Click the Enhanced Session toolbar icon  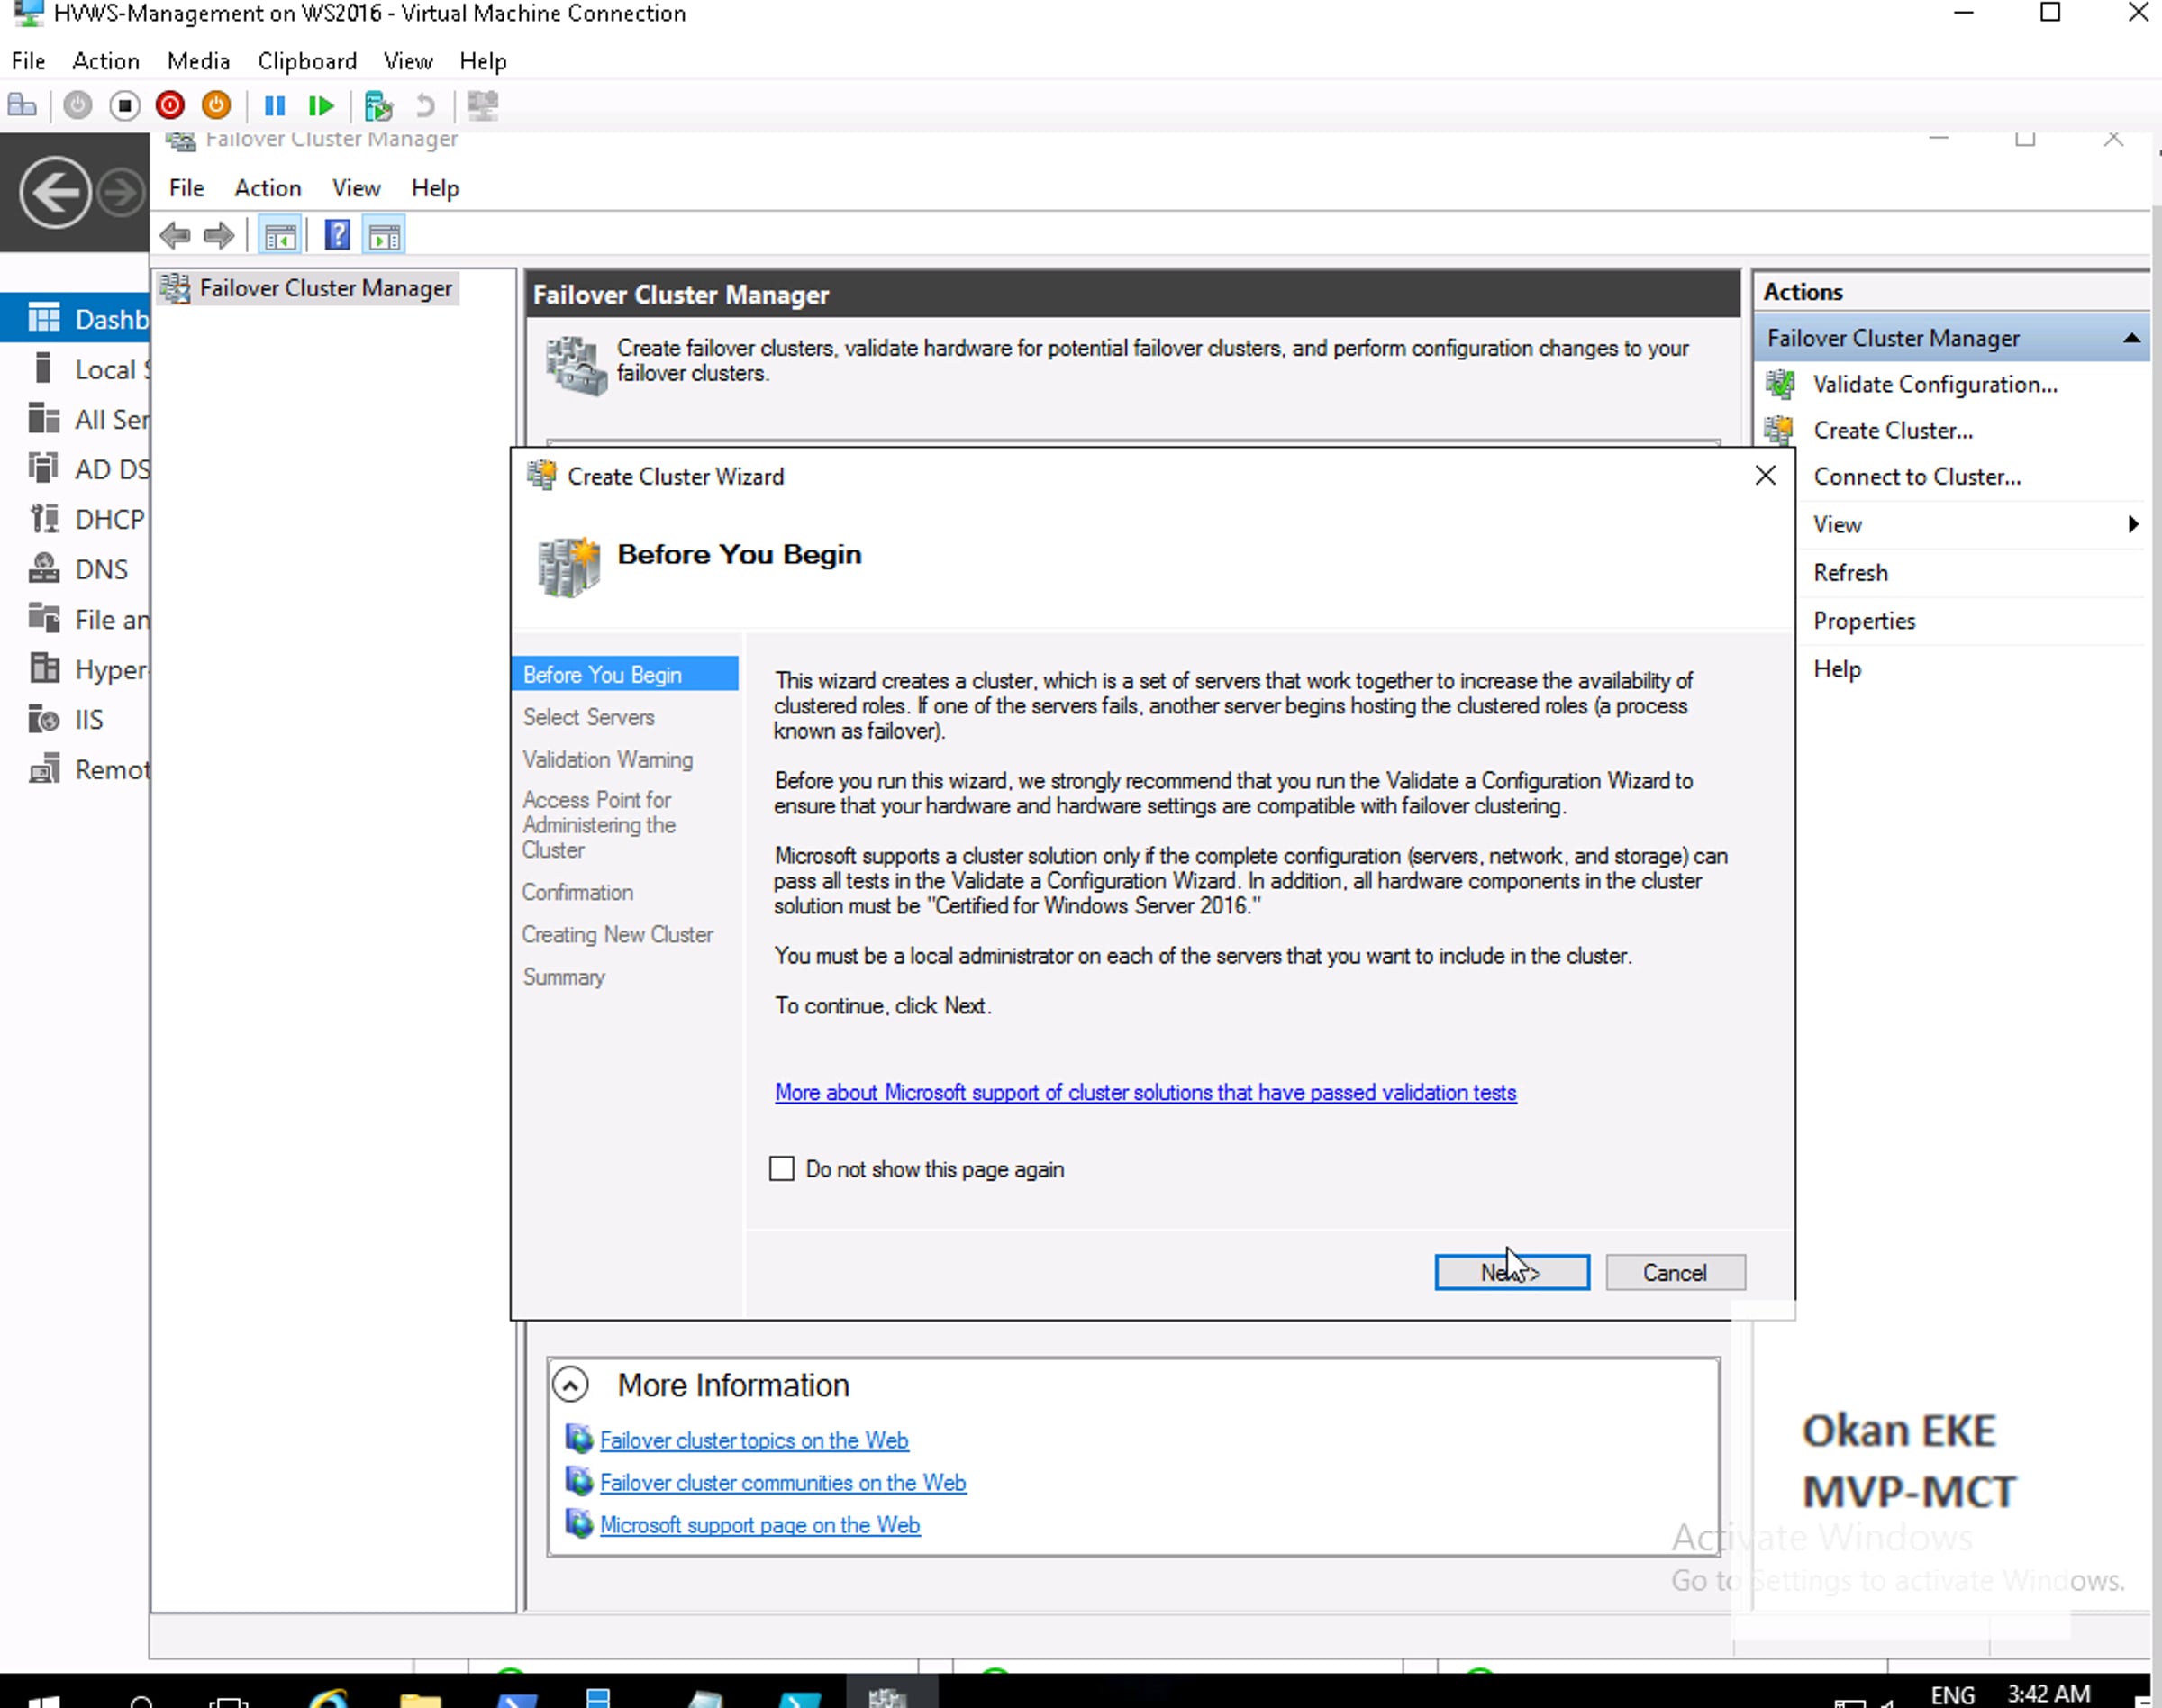483,105
